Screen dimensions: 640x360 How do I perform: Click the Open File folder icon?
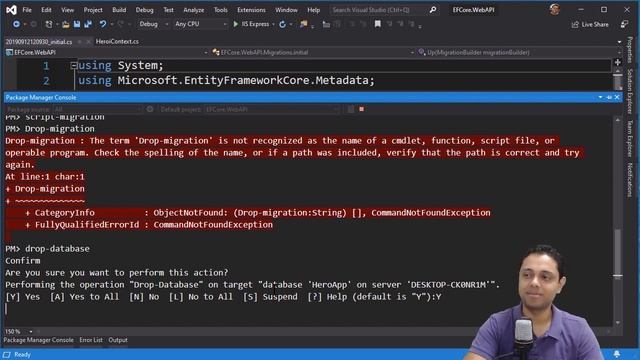point(66,24)
